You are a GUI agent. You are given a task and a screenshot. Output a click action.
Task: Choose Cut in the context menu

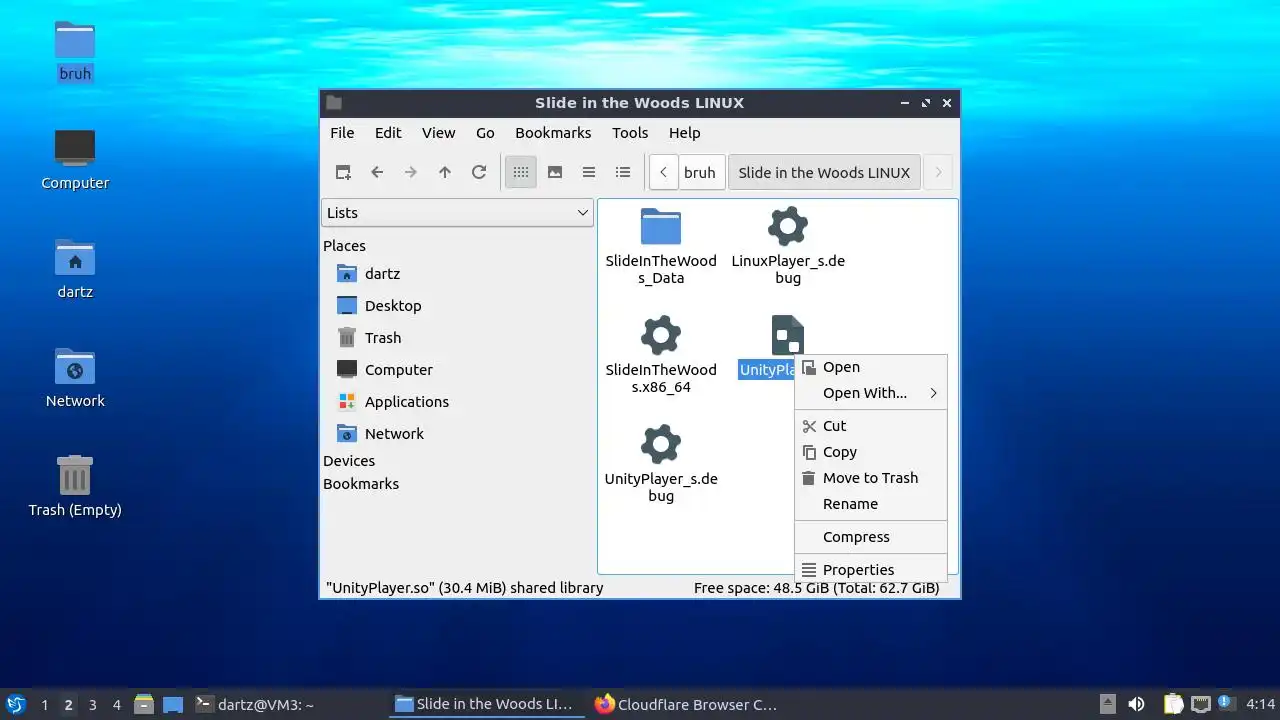(x=870, y=425)
